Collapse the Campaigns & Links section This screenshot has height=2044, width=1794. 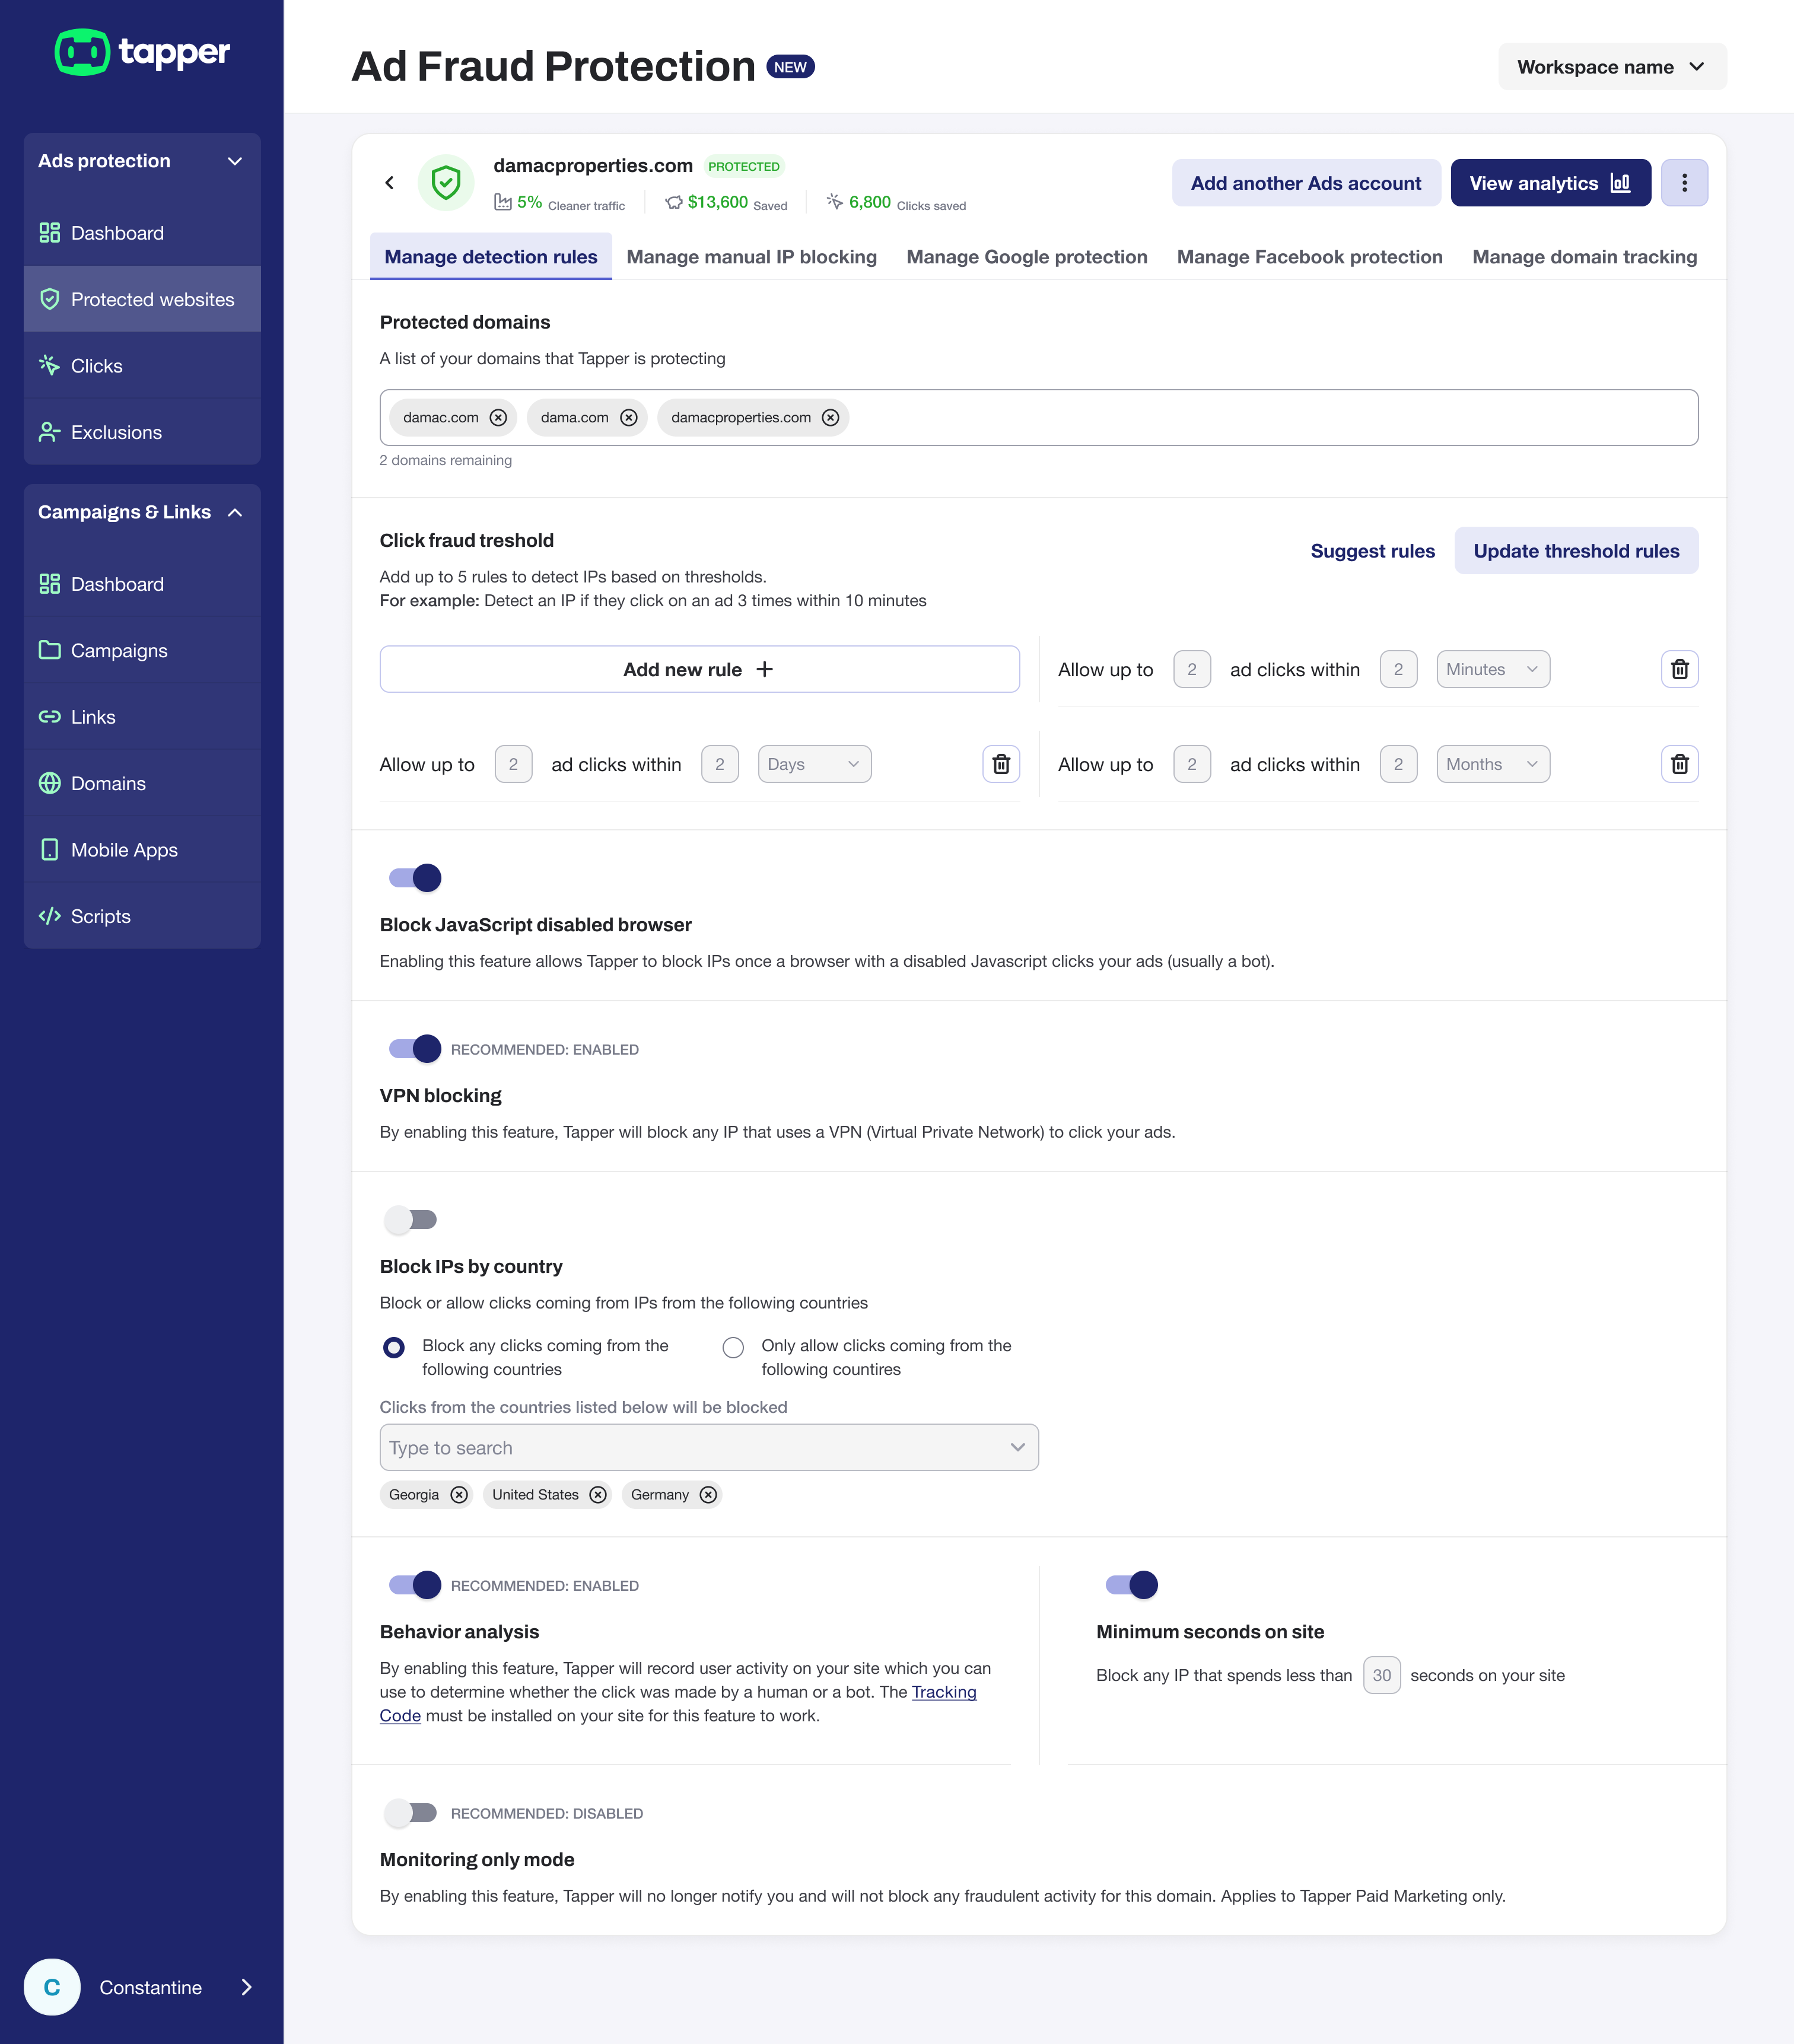[x=235, y=512]
